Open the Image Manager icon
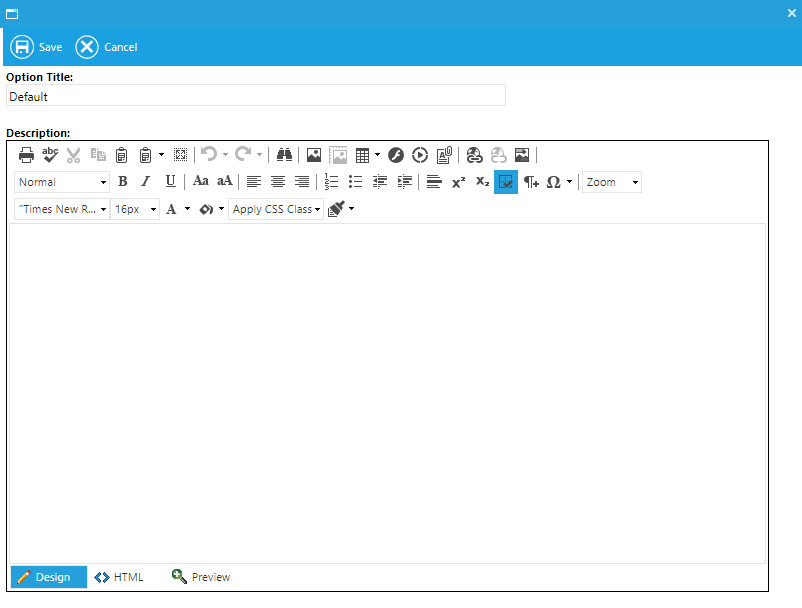This screenshot has height=608, width=802. point(314,155)
